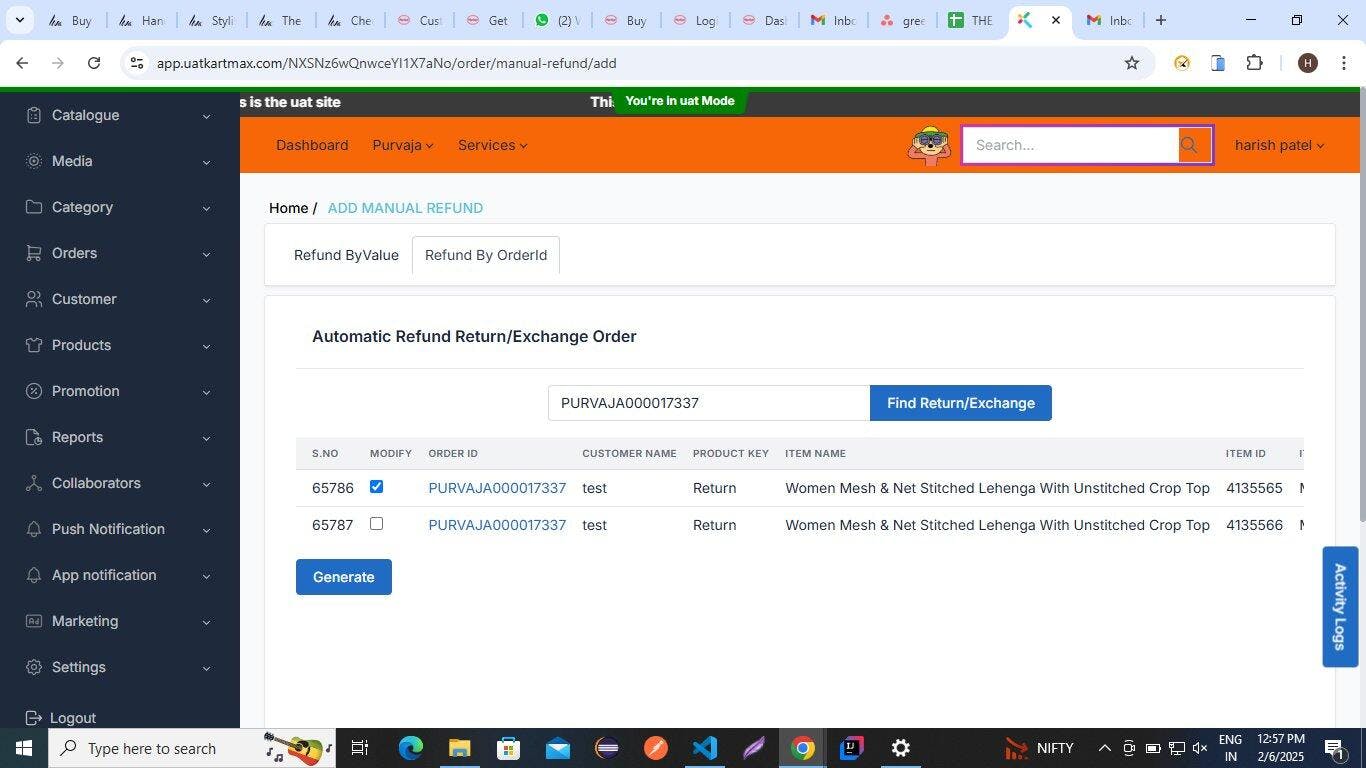
Task: Open the browser Extensions puzzle icon
Action: tap(1254, 63)
